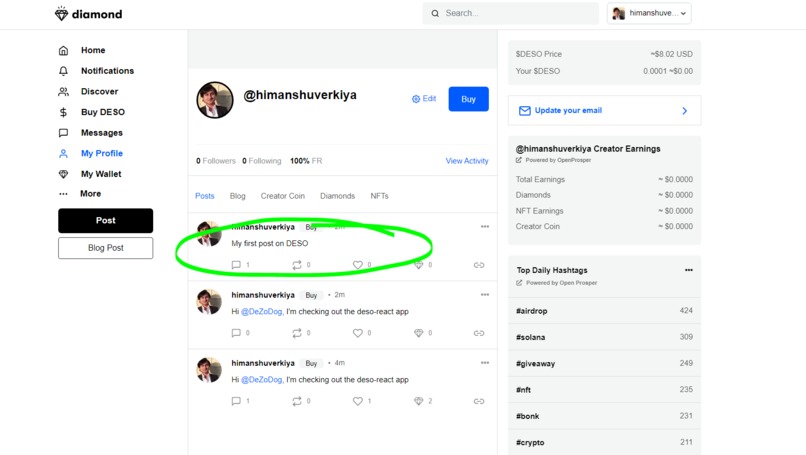Open the himanshuve account dropdown
Viewport: 806px width, 455px height.
[x=649, y=13]
